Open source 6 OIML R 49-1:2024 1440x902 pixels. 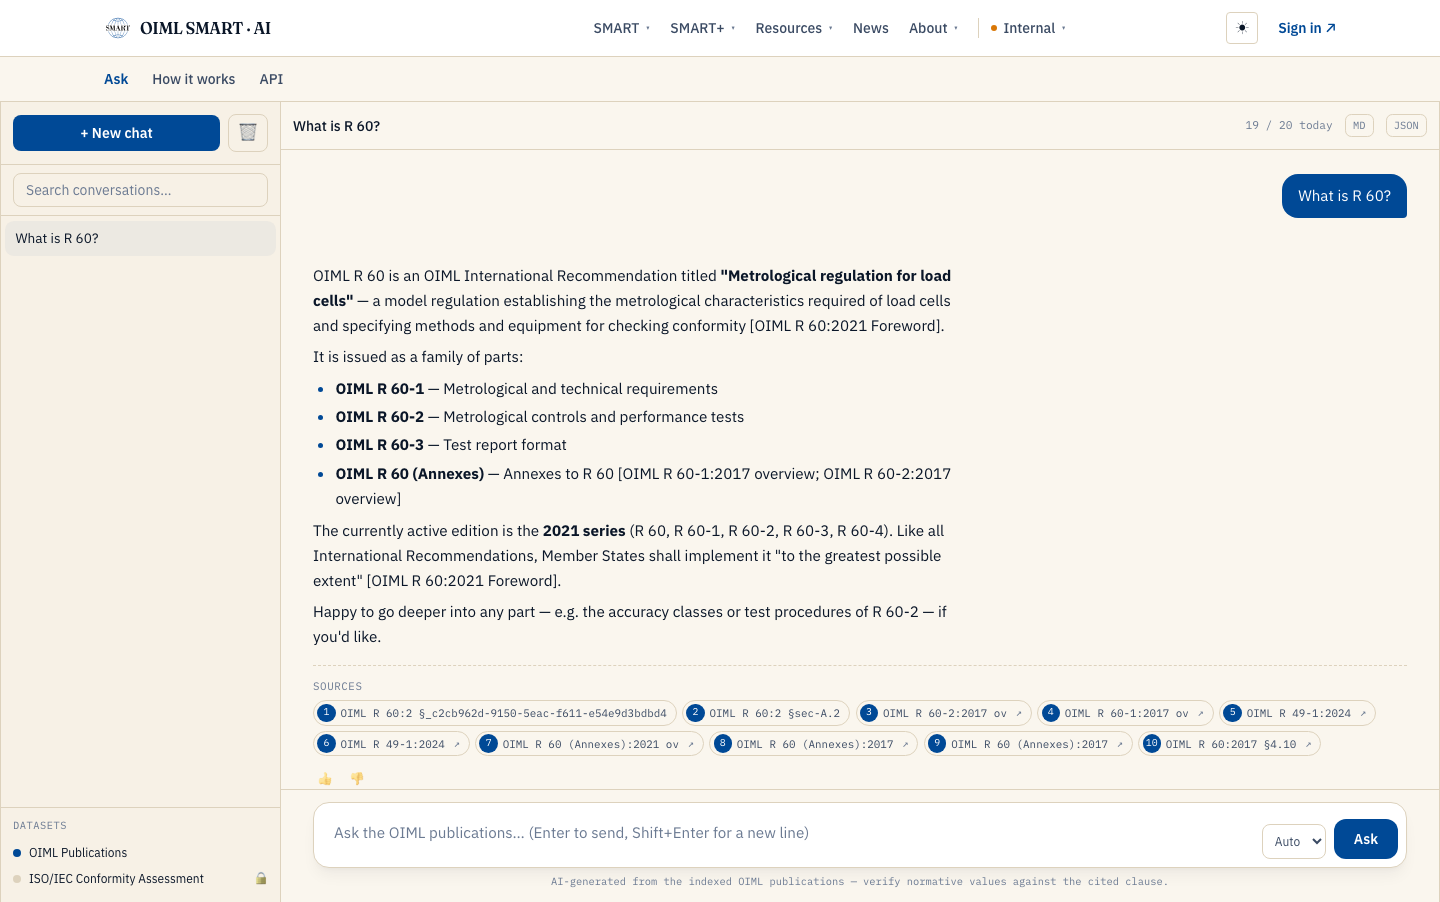[391, 744]
